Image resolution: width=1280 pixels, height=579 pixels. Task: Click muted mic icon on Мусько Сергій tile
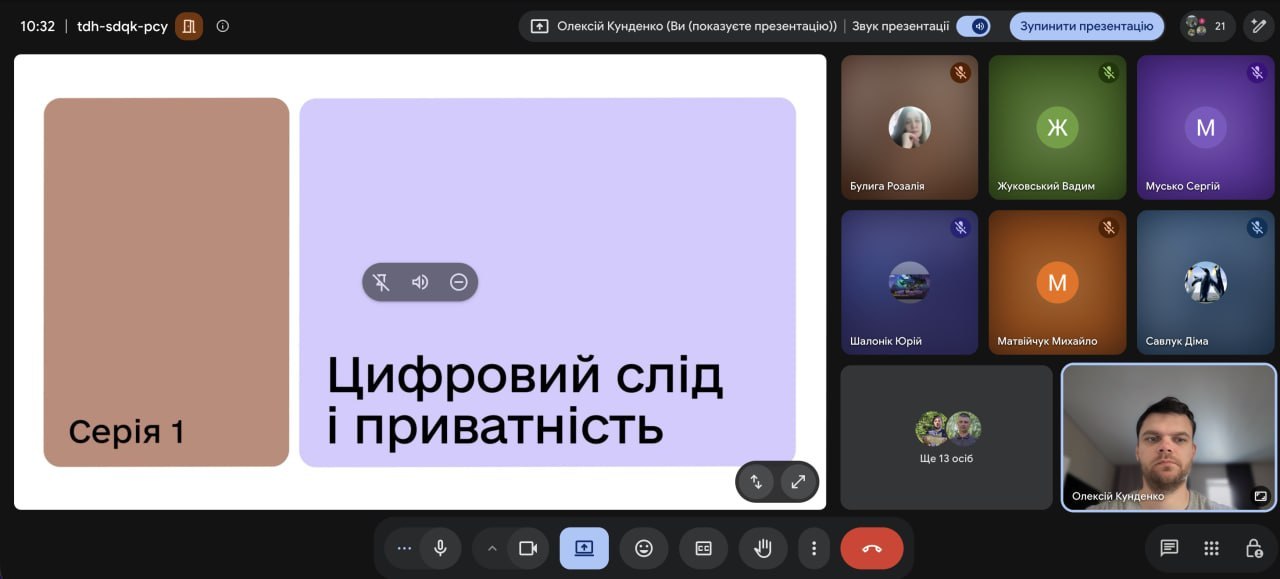coord(1257,72)
